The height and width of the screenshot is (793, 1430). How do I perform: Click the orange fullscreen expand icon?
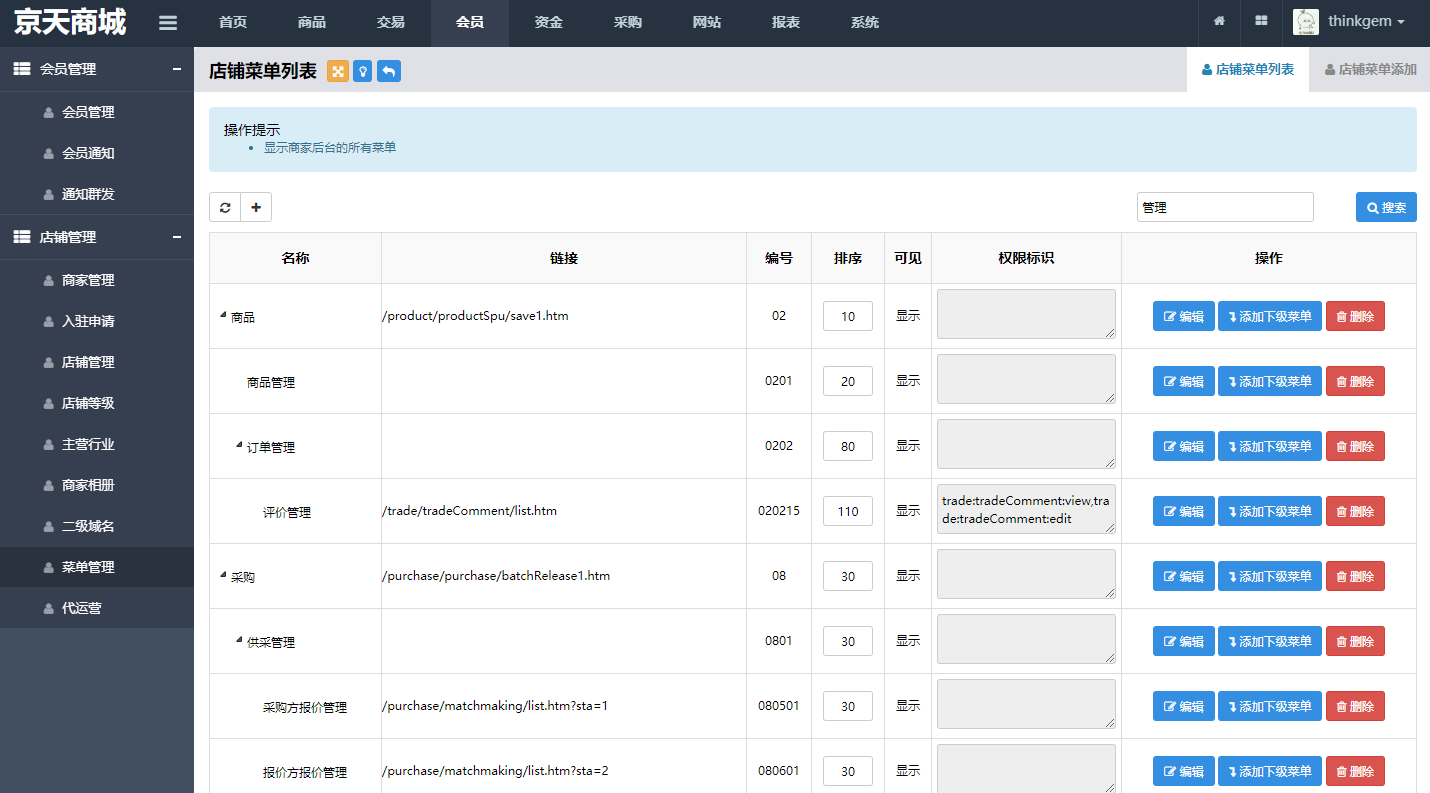[x=338, y=71]
